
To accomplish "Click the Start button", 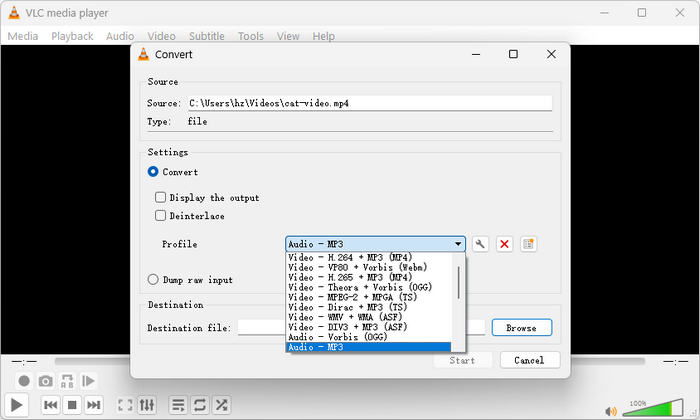I will 462,360.
